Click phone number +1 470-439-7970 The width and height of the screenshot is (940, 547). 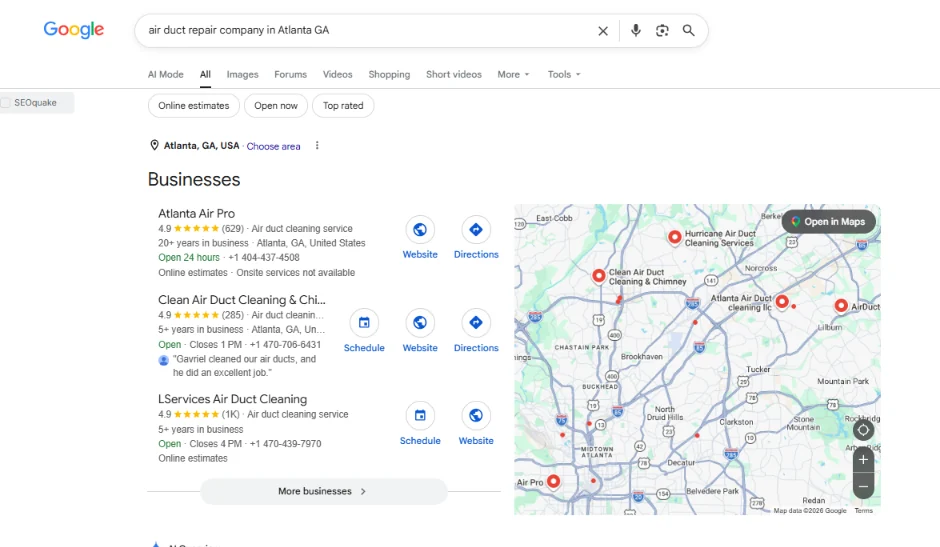pyautogui.click(x=285, y=444)
